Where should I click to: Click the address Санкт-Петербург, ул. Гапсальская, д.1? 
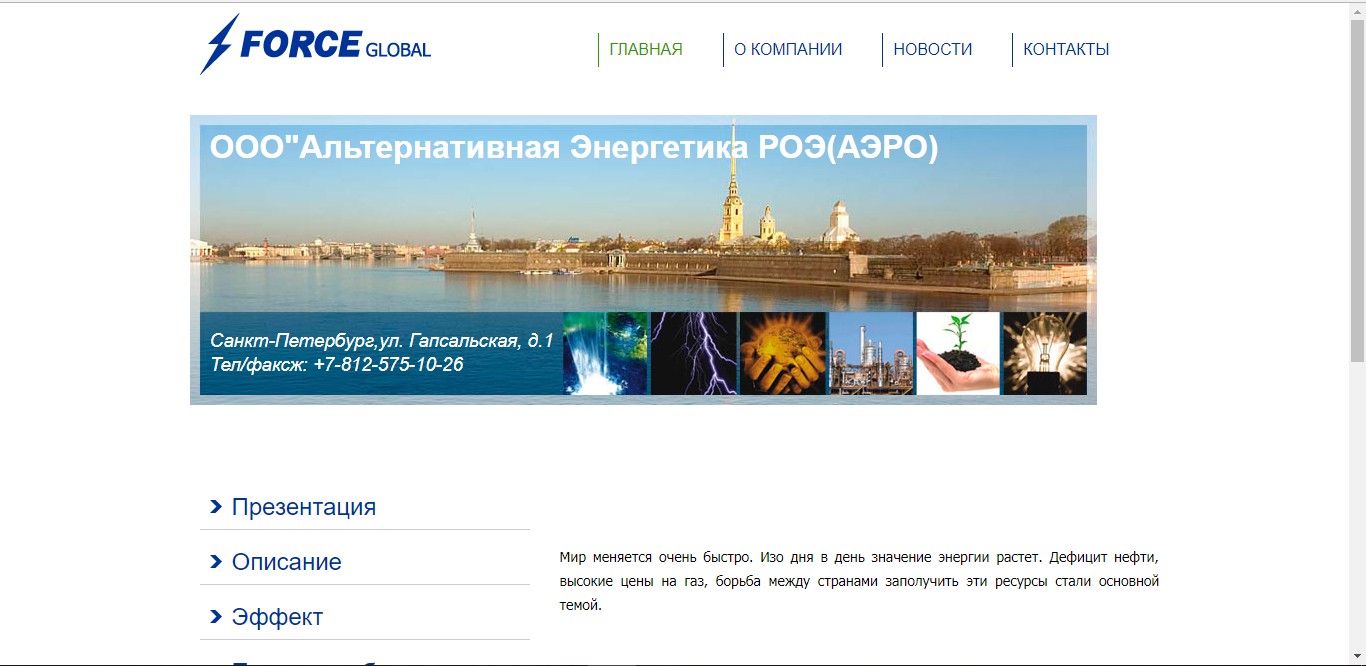pos(381,341)
